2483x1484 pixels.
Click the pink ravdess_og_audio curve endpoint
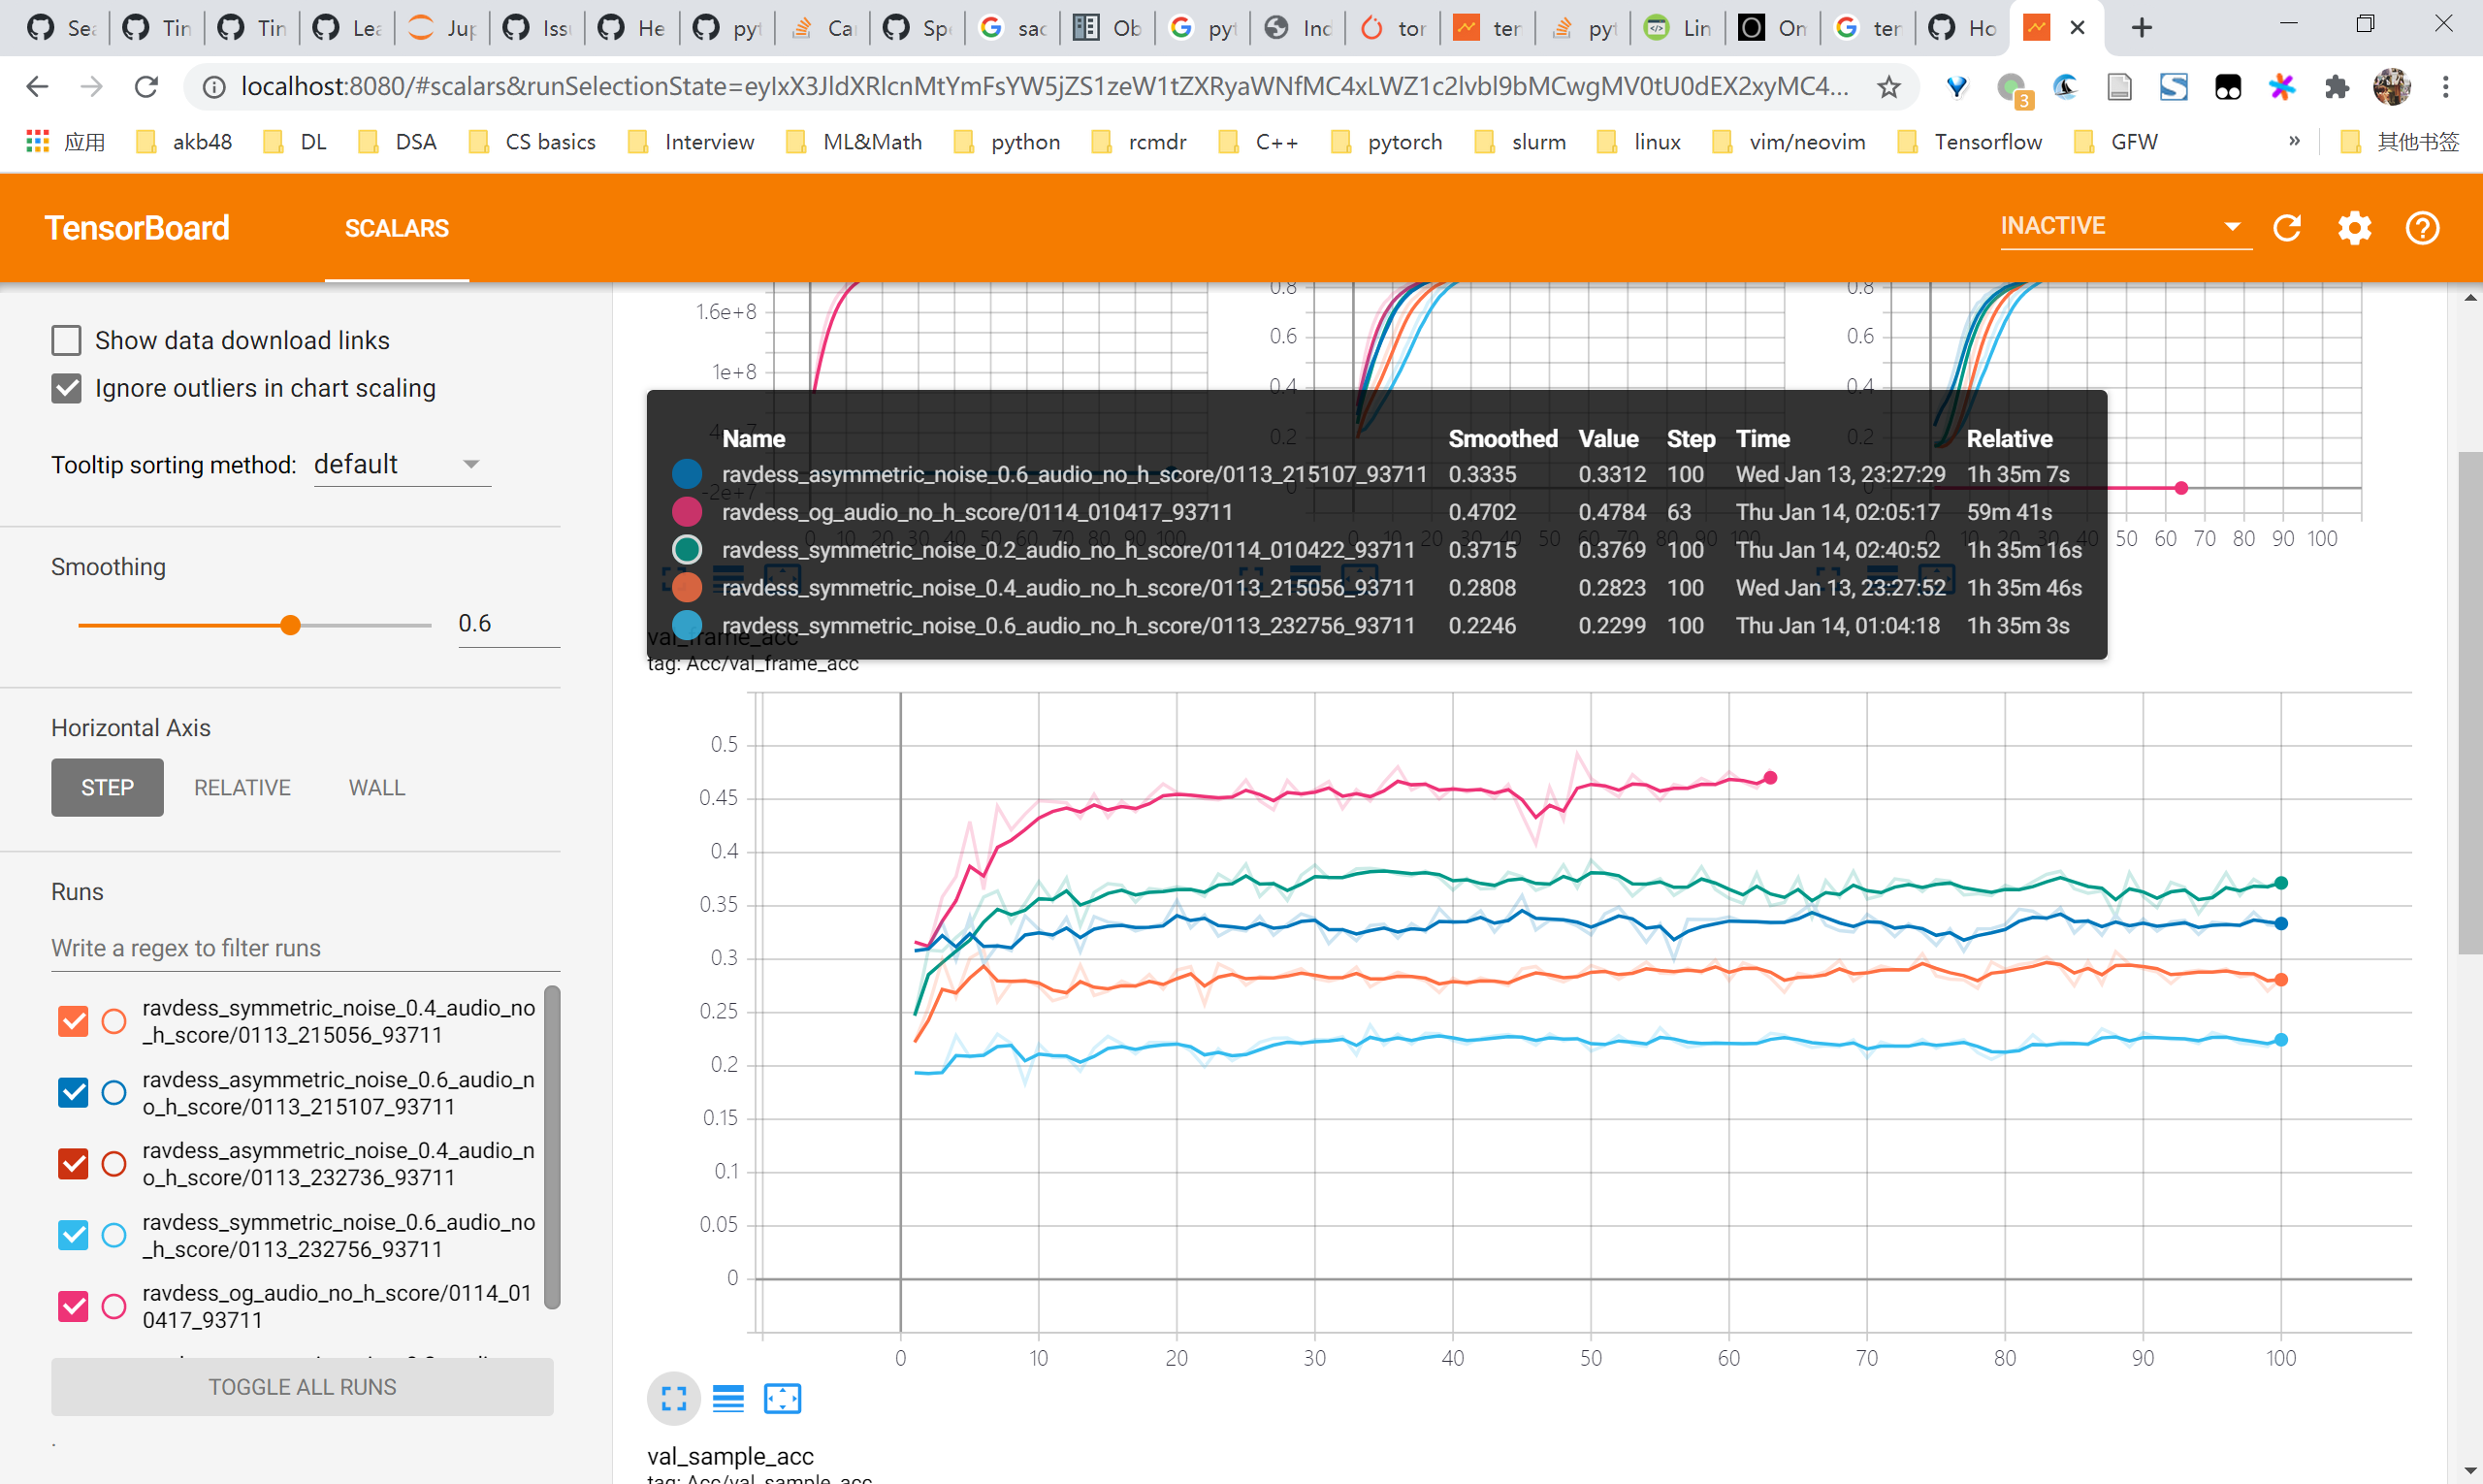pos(1770,777)
